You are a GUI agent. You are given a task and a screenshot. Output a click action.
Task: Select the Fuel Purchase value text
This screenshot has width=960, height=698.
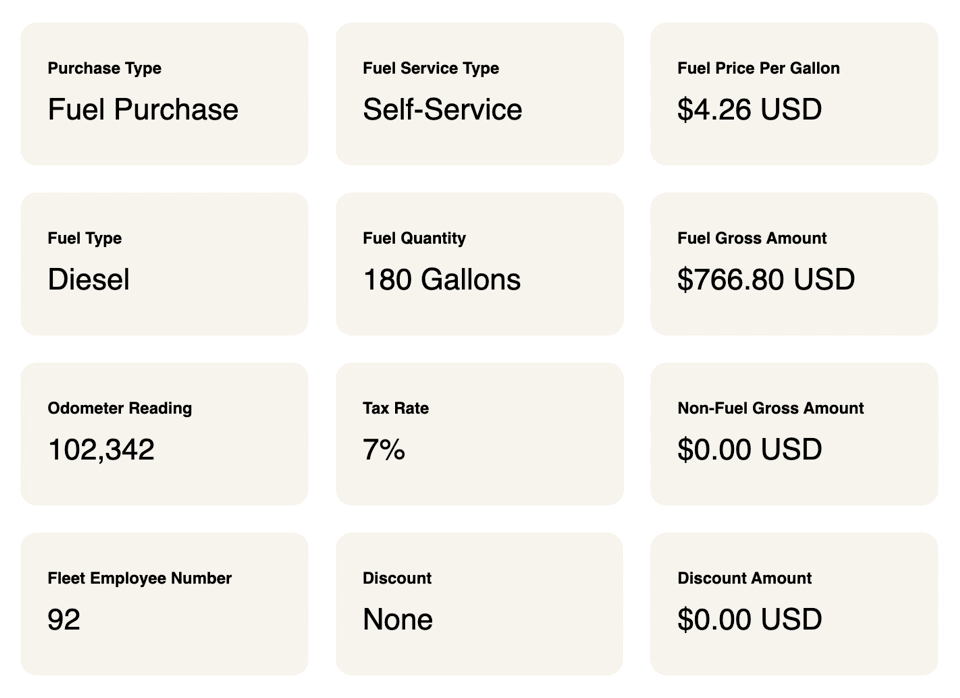click(143, 109)
